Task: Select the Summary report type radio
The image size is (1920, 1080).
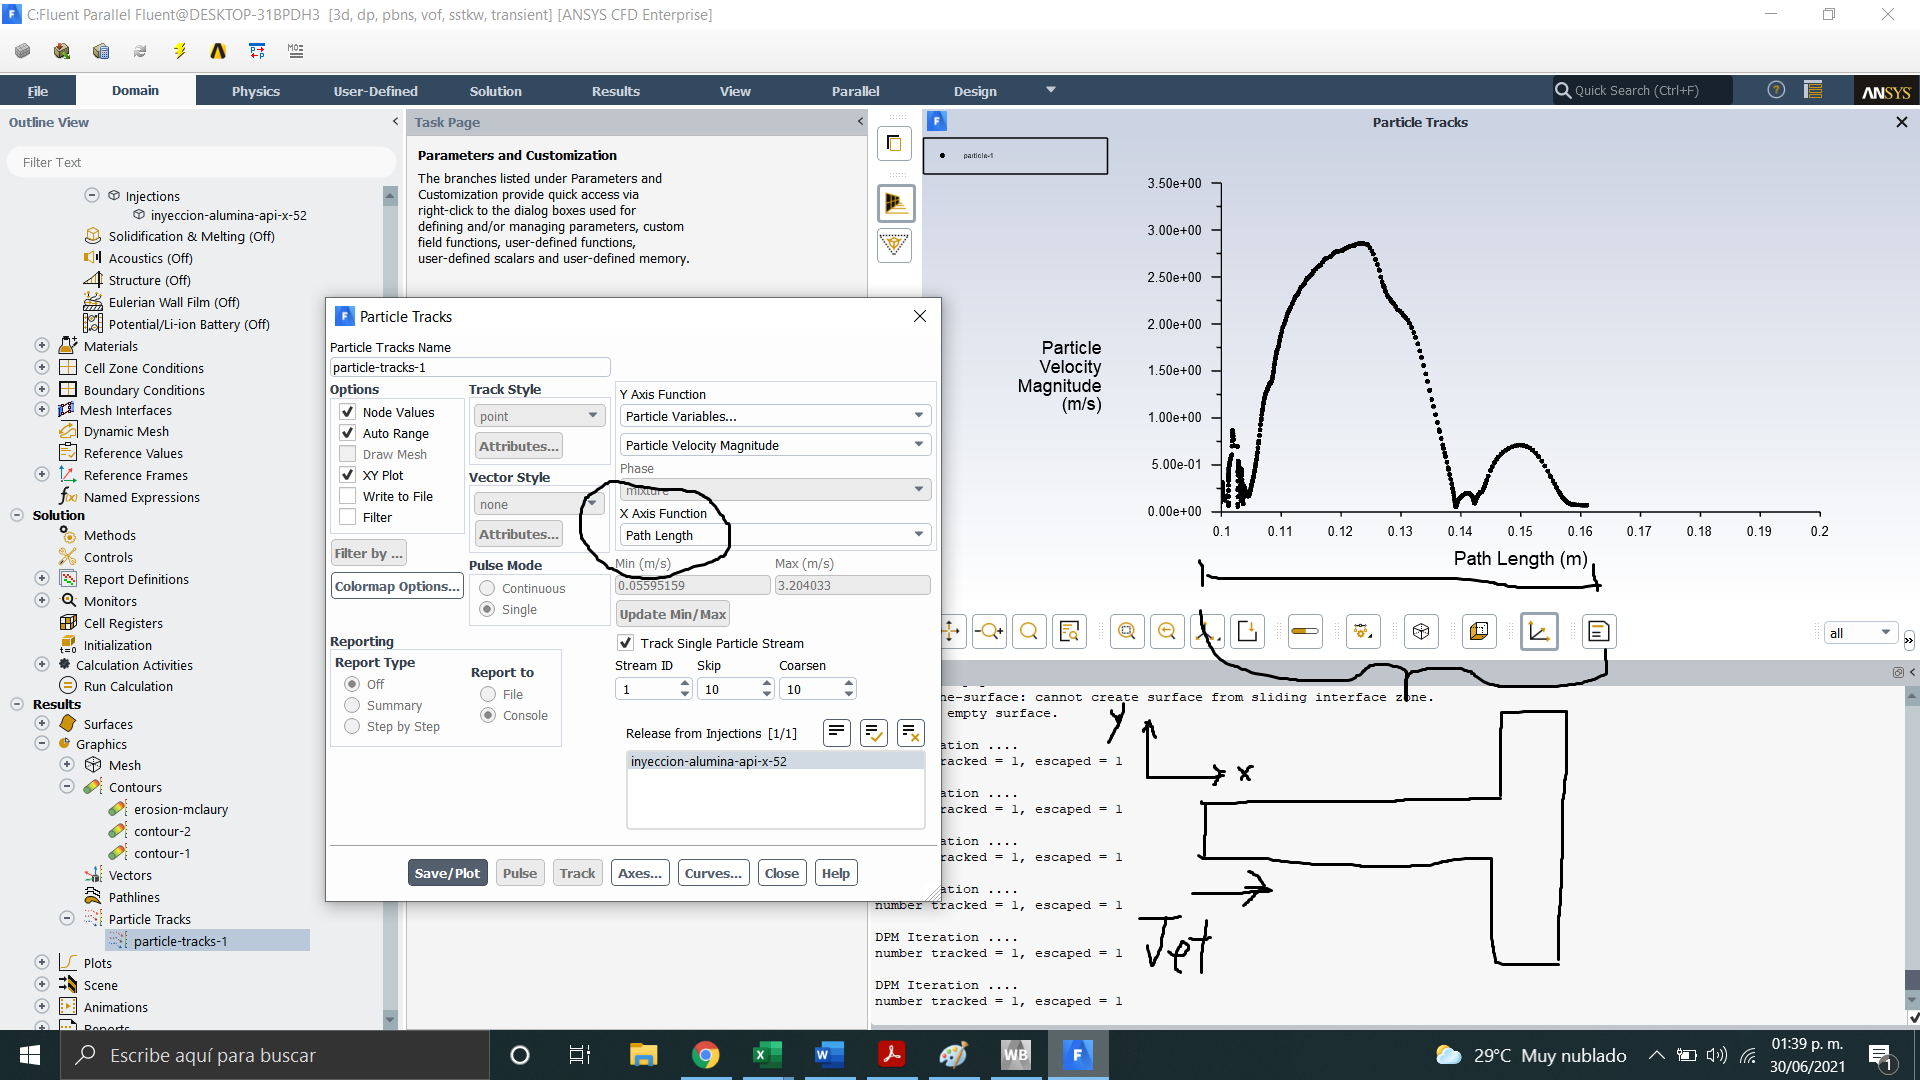Action: tap(352, 705)
